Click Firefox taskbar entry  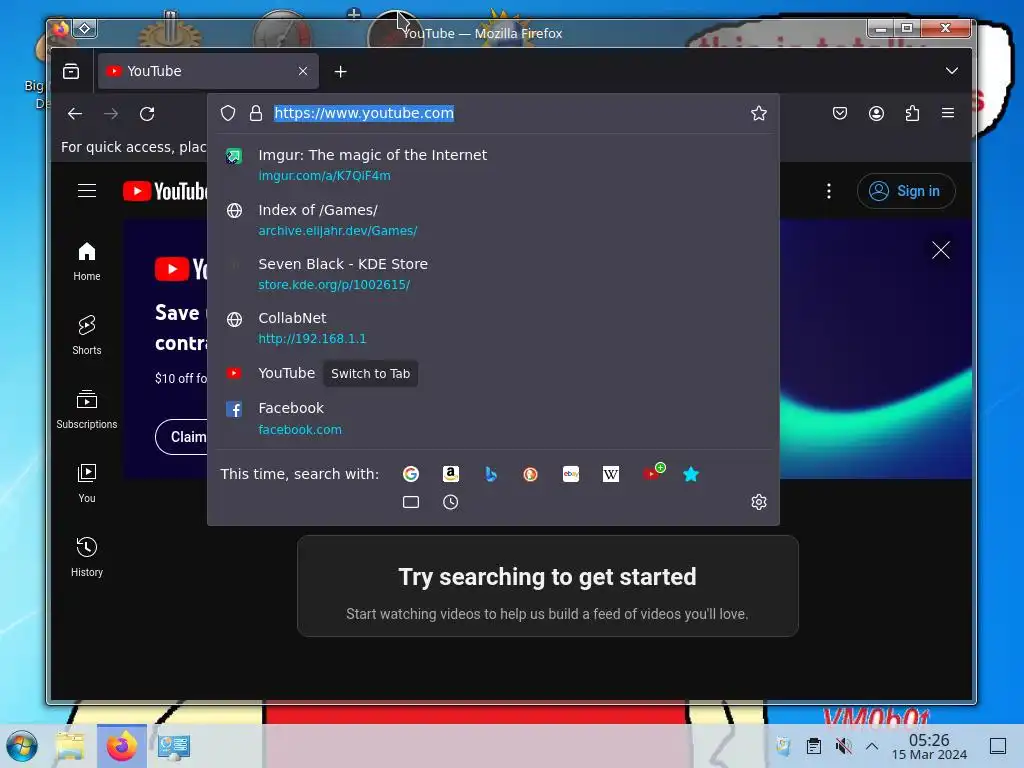121,746
